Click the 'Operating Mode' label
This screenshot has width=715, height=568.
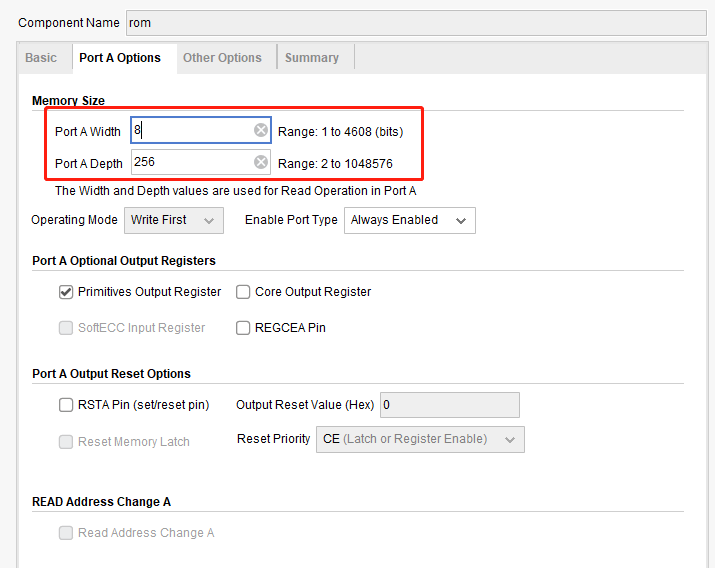tap(74, 220)
